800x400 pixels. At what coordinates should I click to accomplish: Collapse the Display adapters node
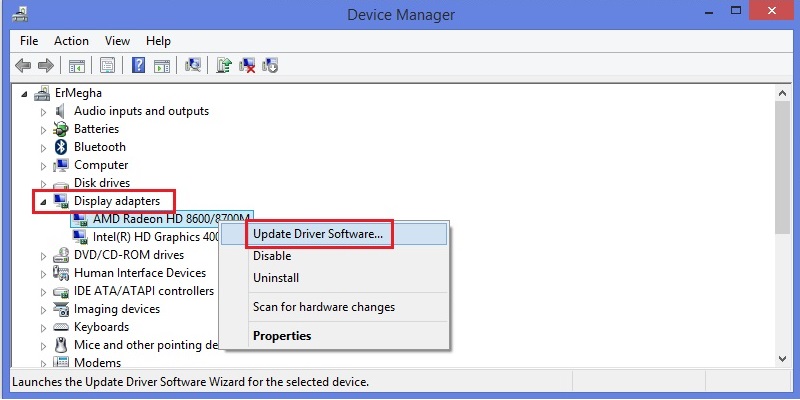tap(43, 202)
